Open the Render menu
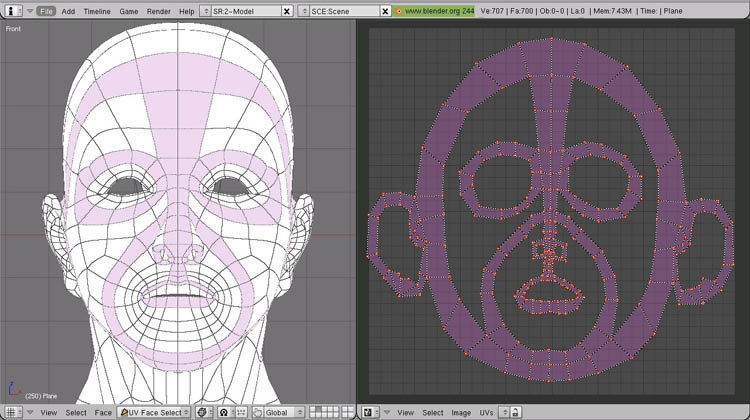Image resolution: width=750 pixels, height=420 pixels. [x=158, y=10]
